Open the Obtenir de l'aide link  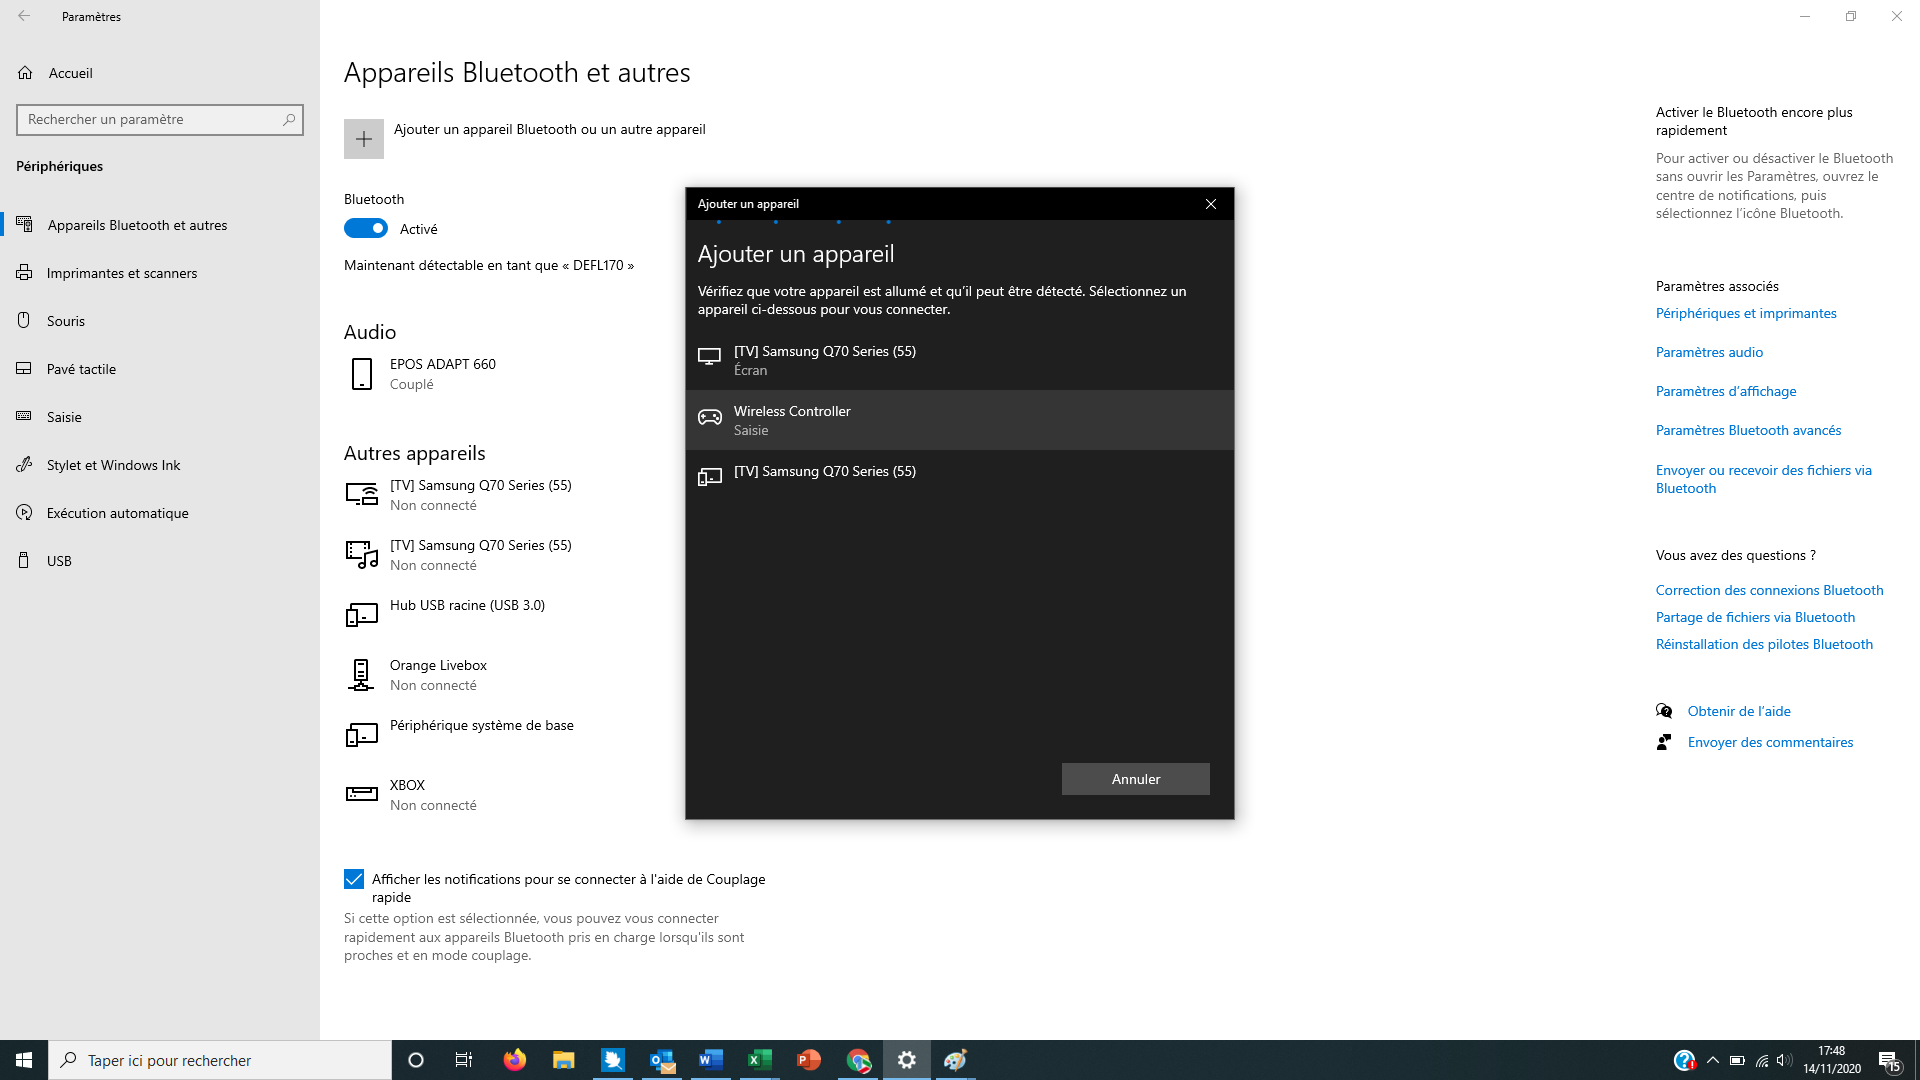[x=1738, y=711]
